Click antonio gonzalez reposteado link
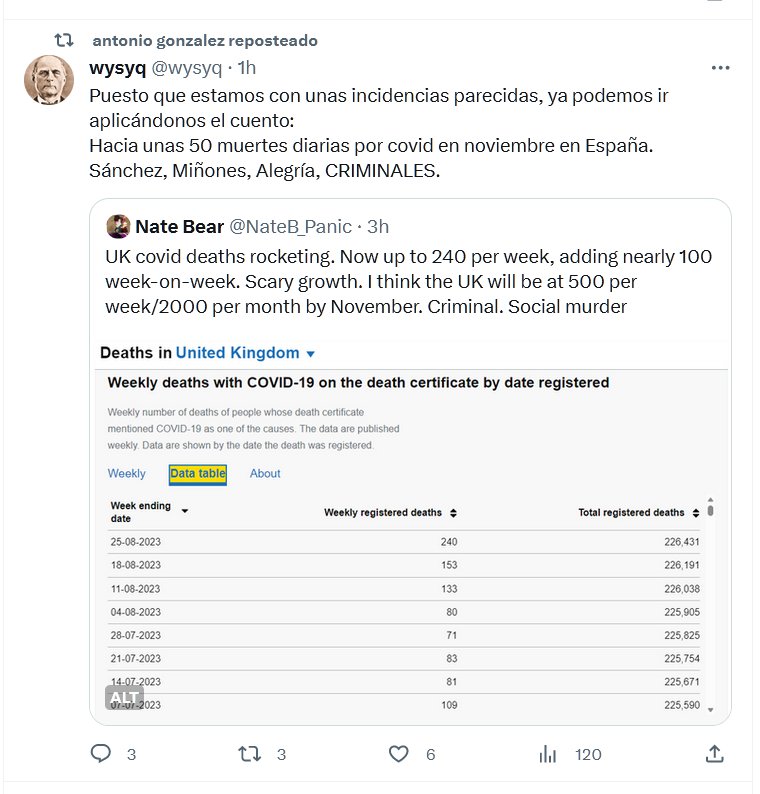Screen dimensions: 760x794 [x=204, y=41]
